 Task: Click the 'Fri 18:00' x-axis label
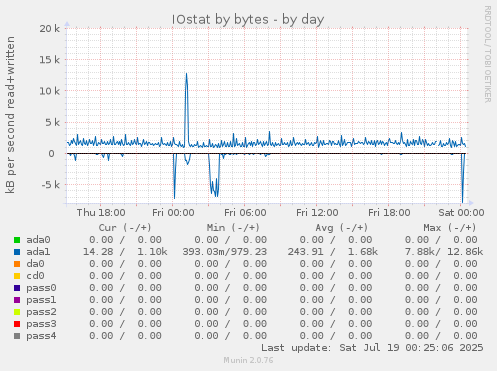click(389, 213)
